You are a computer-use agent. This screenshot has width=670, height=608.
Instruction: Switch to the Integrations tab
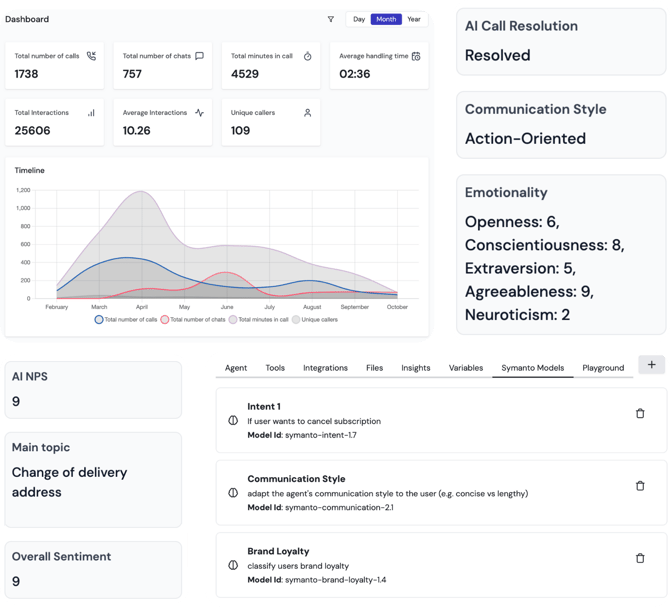point(325,368)
